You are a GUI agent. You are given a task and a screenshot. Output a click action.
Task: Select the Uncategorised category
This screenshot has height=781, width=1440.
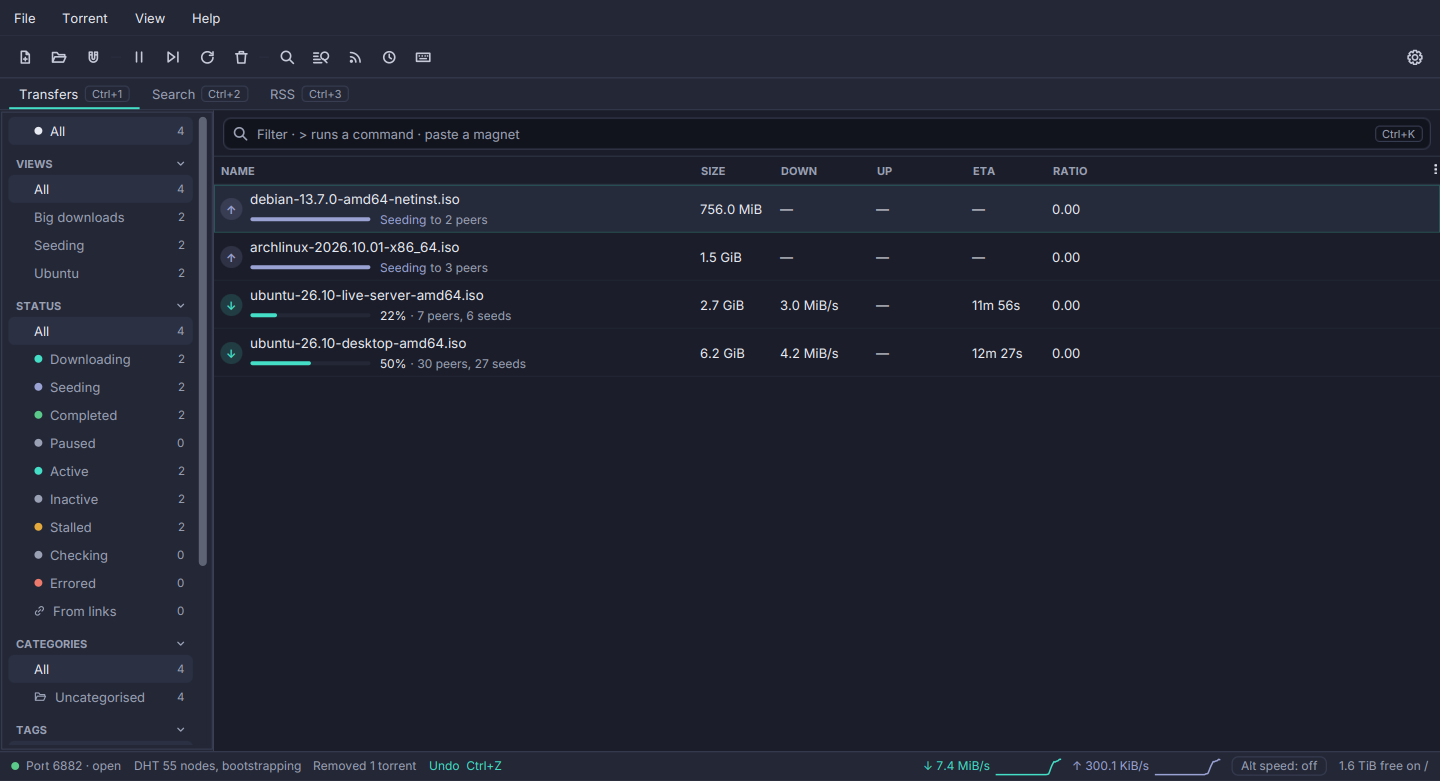pyautogui.click(x=101, y=697)
